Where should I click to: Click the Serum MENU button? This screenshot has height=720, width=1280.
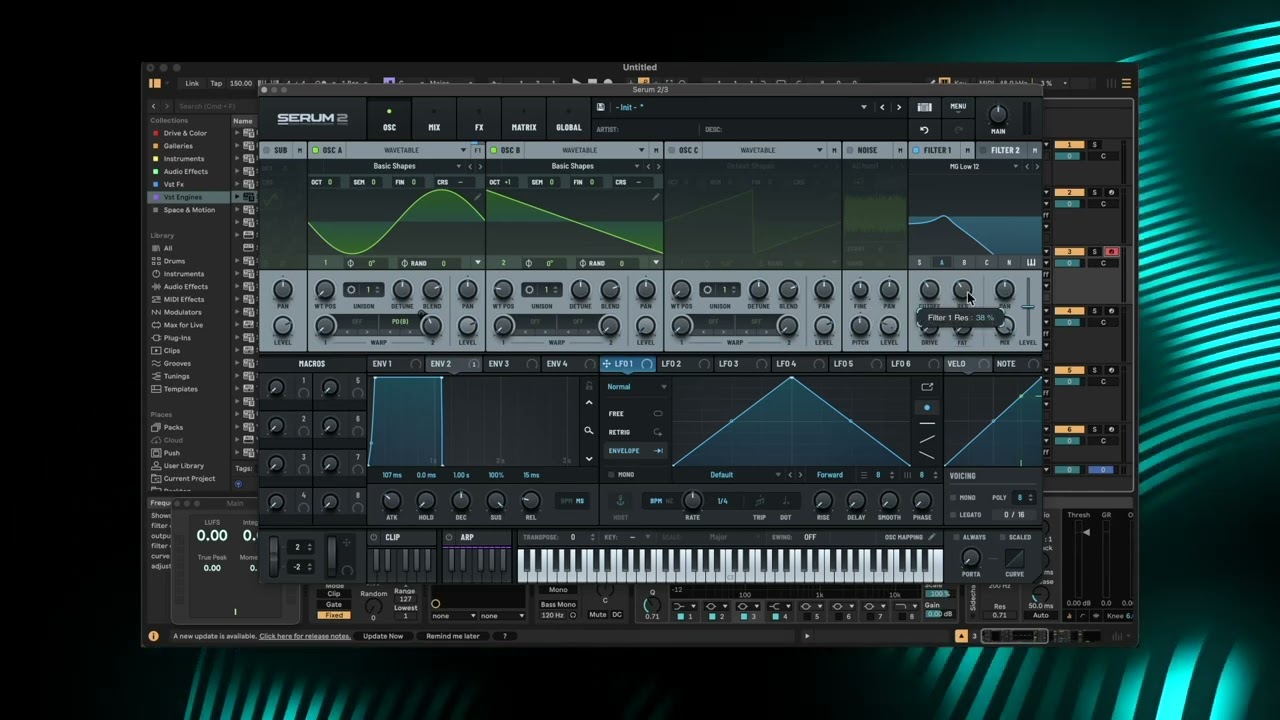958,107
